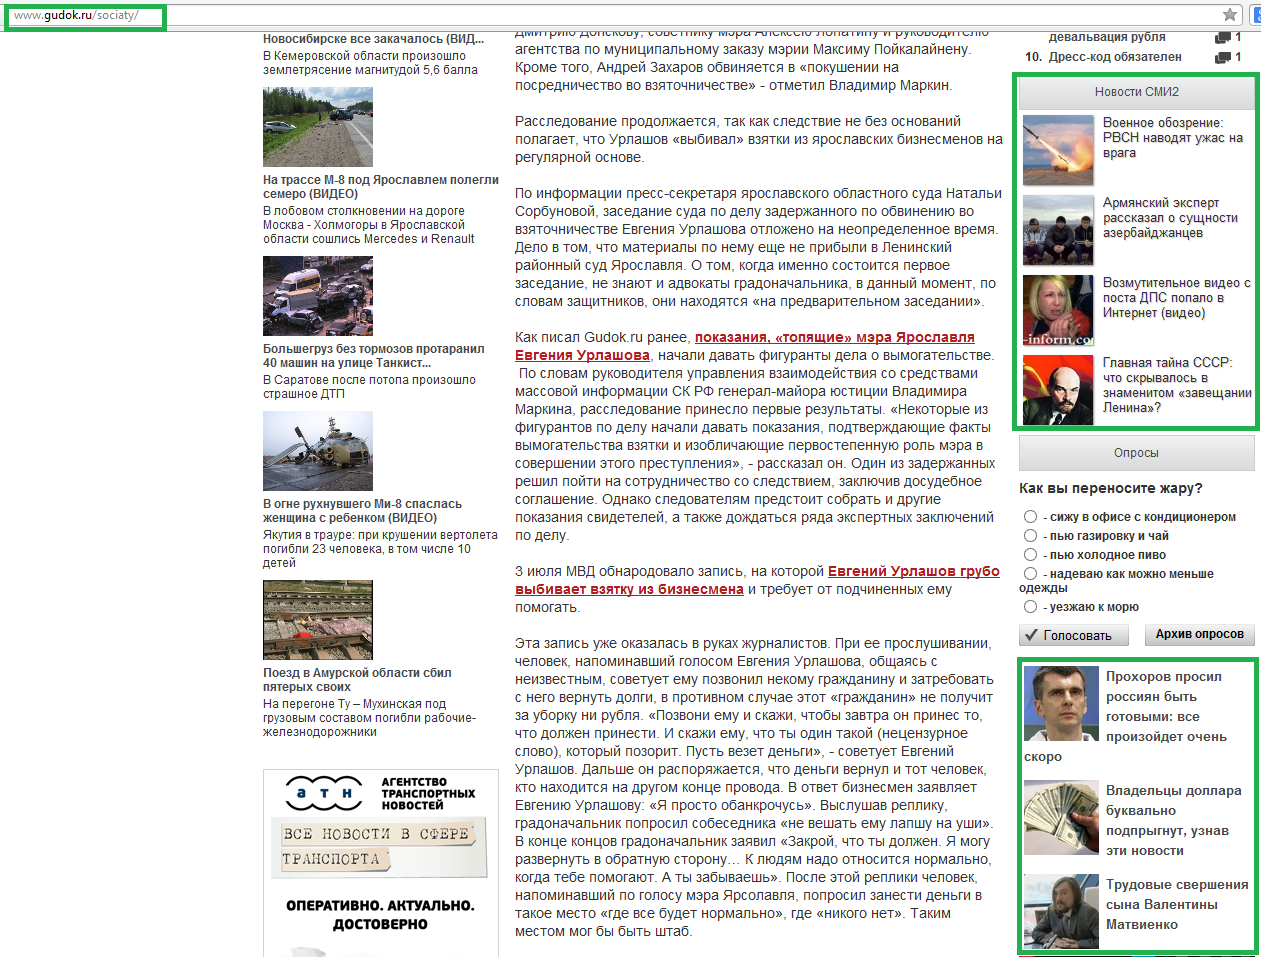The height and width of the screenshot is (957, 1261).
Task: Click comment icon next to "девальвация рубля"
Action: pyautogui.click(x=1222, y=38)
